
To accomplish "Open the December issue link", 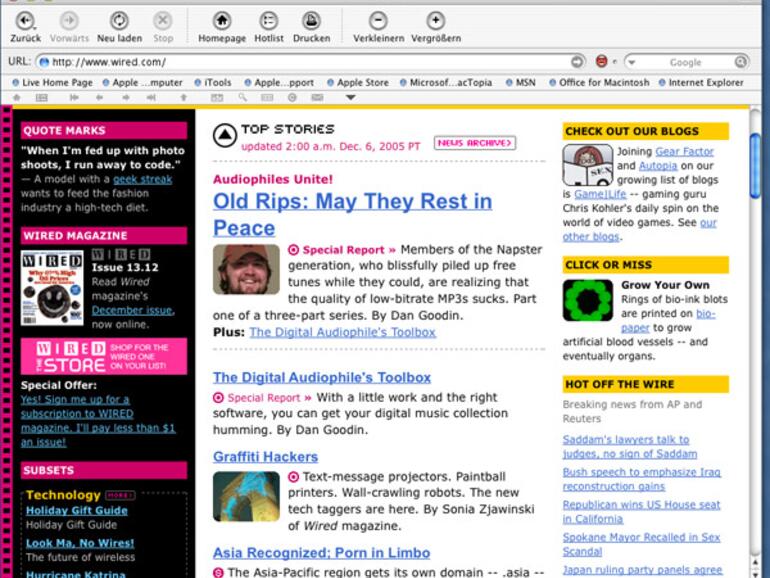I will pyautogui.click(x=133, y=310).
